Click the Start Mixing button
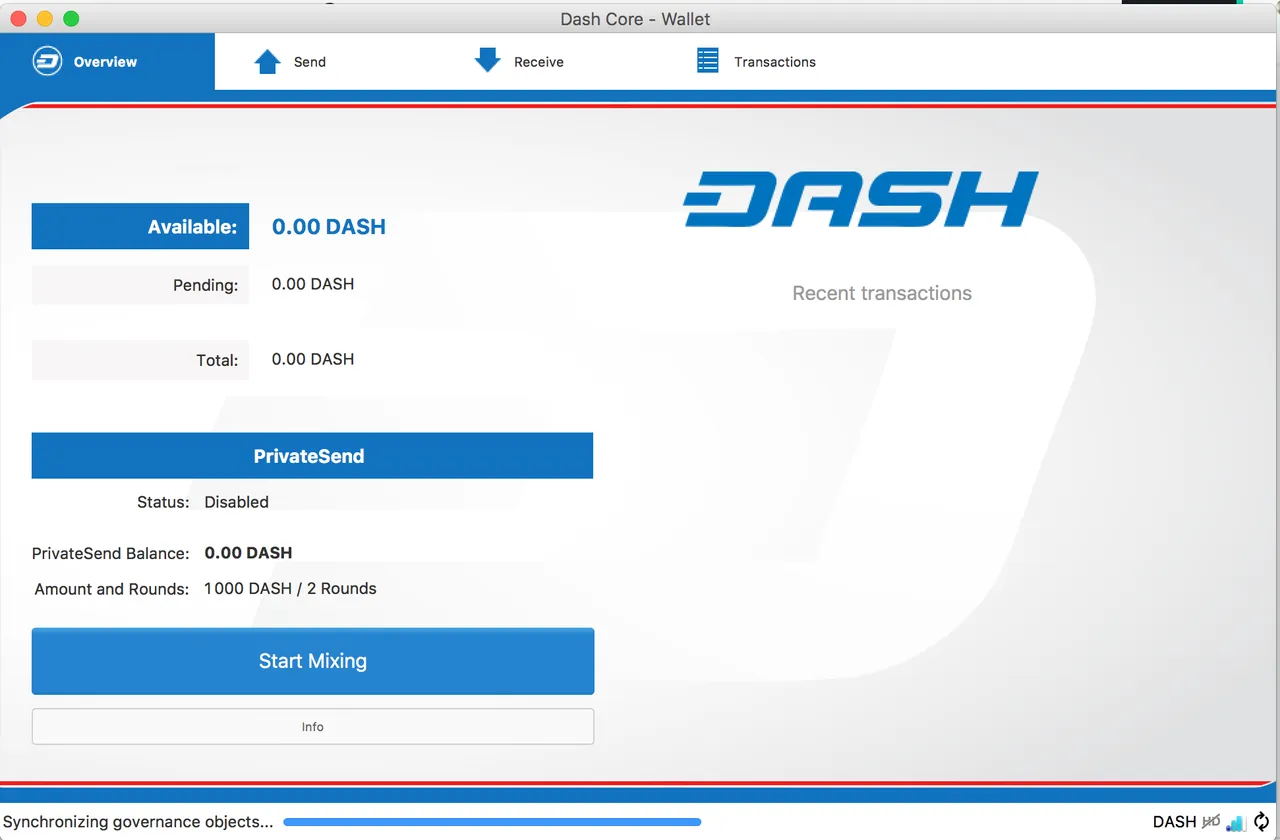 pos(313,661)
